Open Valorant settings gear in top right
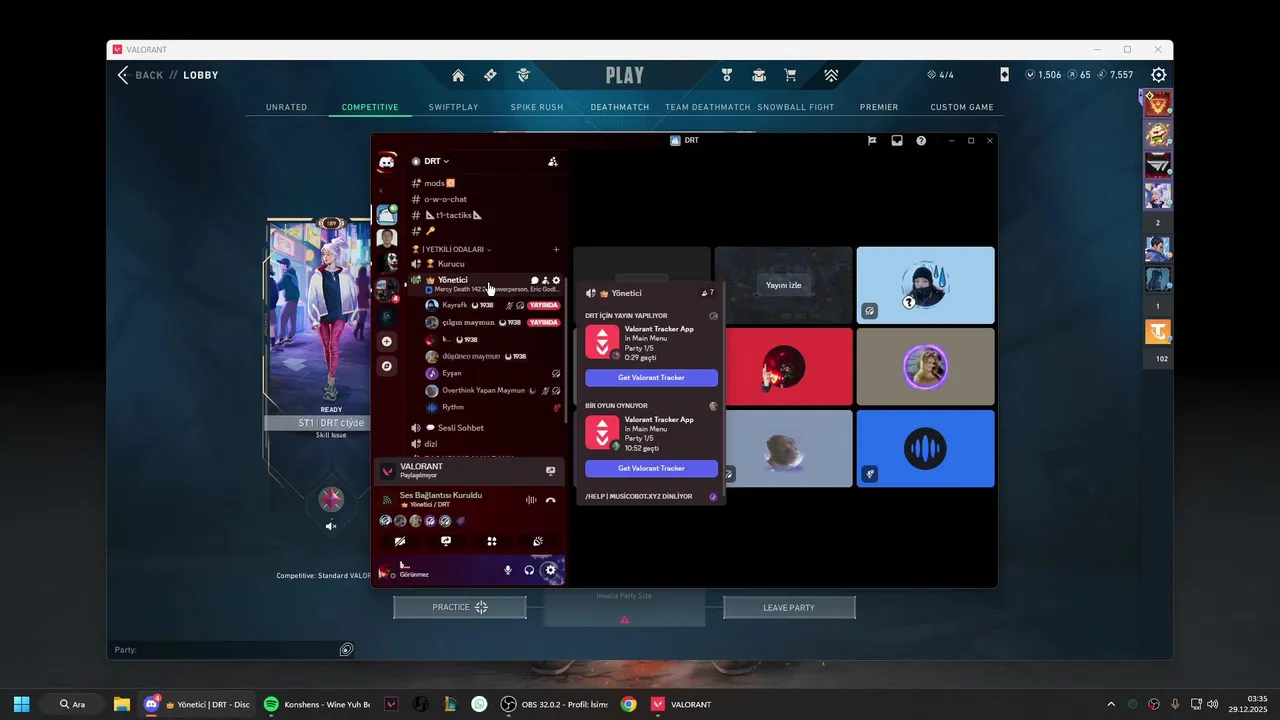Image resolution: width=1280 pixels, height=720 pixels. pyautogui.click(x=1159, y=75)
